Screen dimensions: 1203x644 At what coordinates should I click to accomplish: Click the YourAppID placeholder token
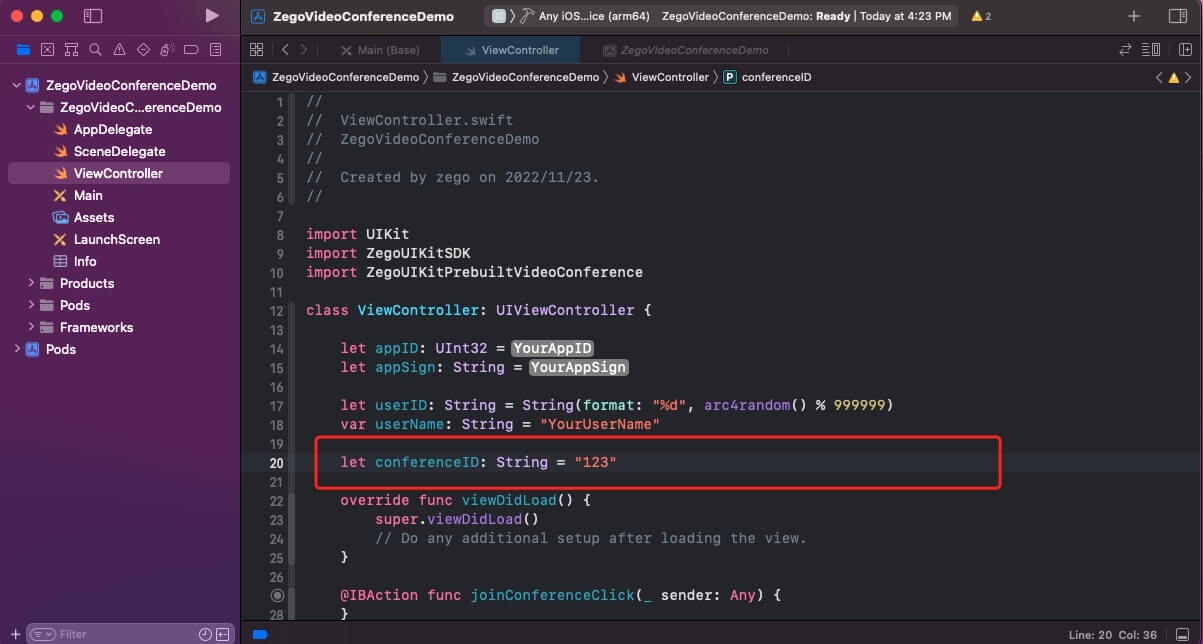(553, 348)
